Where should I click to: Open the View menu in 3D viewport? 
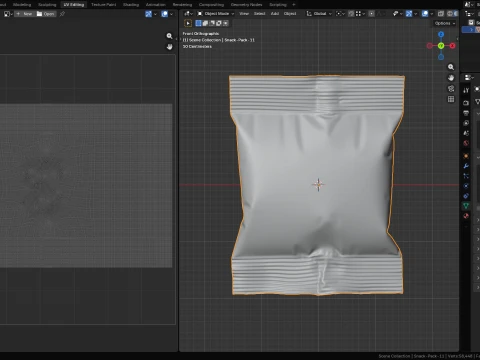244,14
